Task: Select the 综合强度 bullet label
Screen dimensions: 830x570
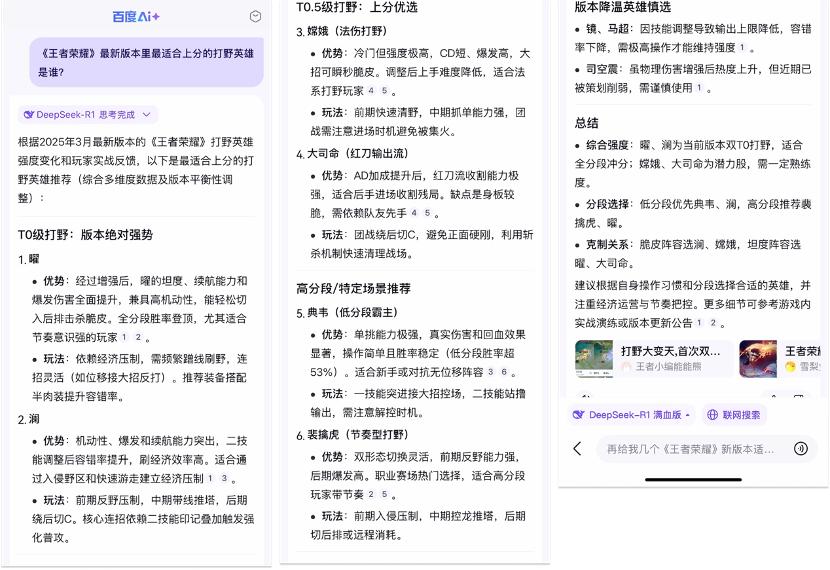Action: tap(607, 144)
